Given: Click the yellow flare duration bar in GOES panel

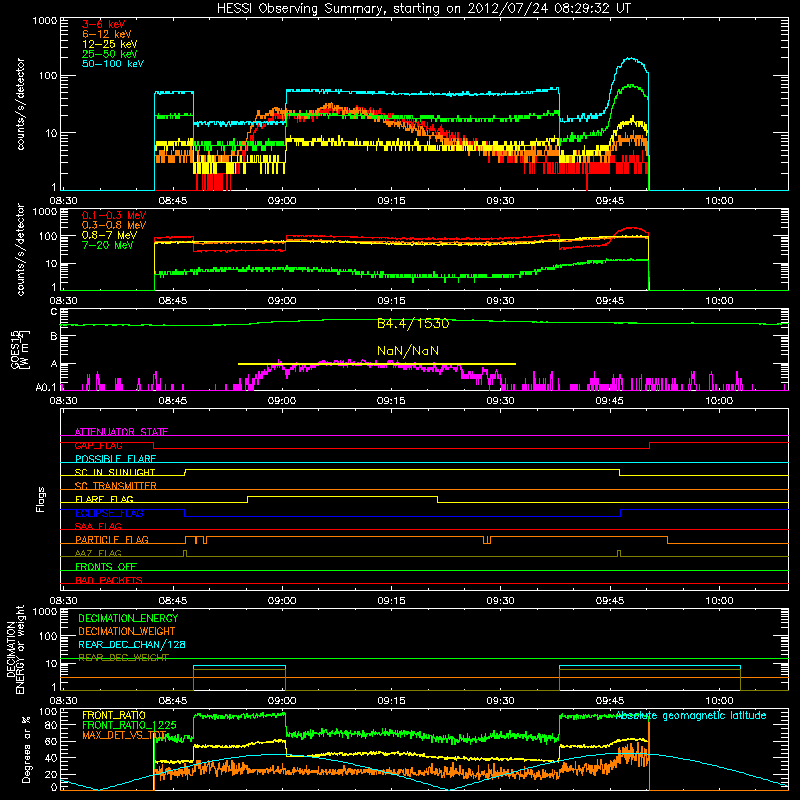Looking at the screenshot, I should tap(377, 364).
